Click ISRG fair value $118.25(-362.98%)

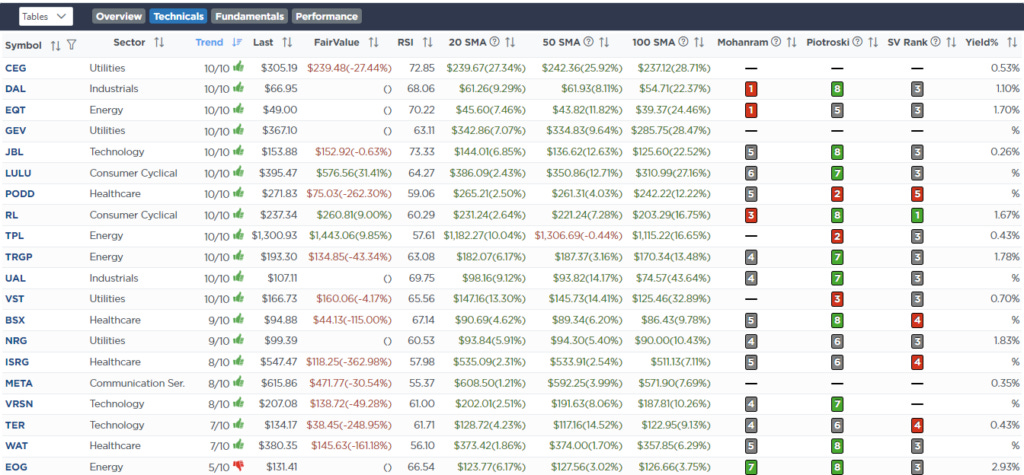[349, 362]
